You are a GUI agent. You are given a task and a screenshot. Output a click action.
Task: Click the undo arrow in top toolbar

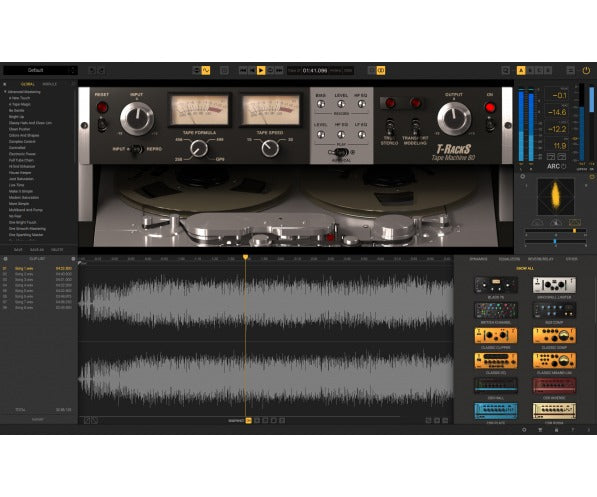(91, 70)
